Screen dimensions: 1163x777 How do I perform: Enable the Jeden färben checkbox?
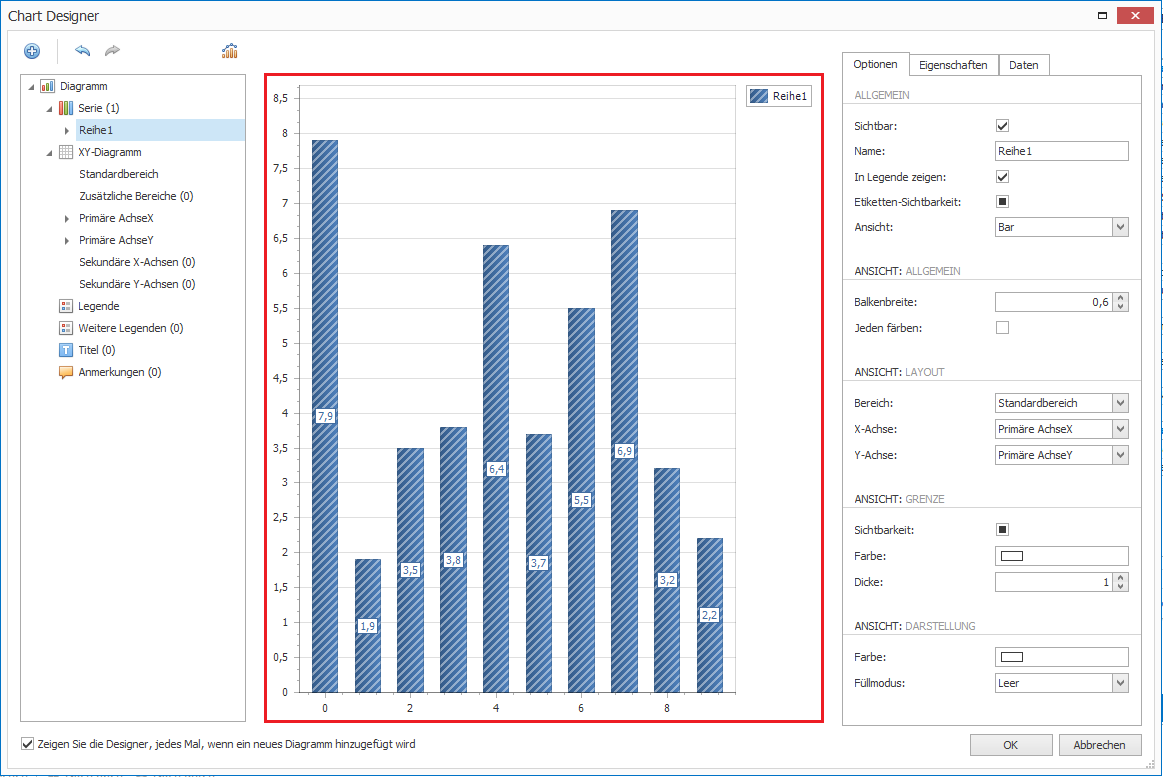pos(1002,328)
